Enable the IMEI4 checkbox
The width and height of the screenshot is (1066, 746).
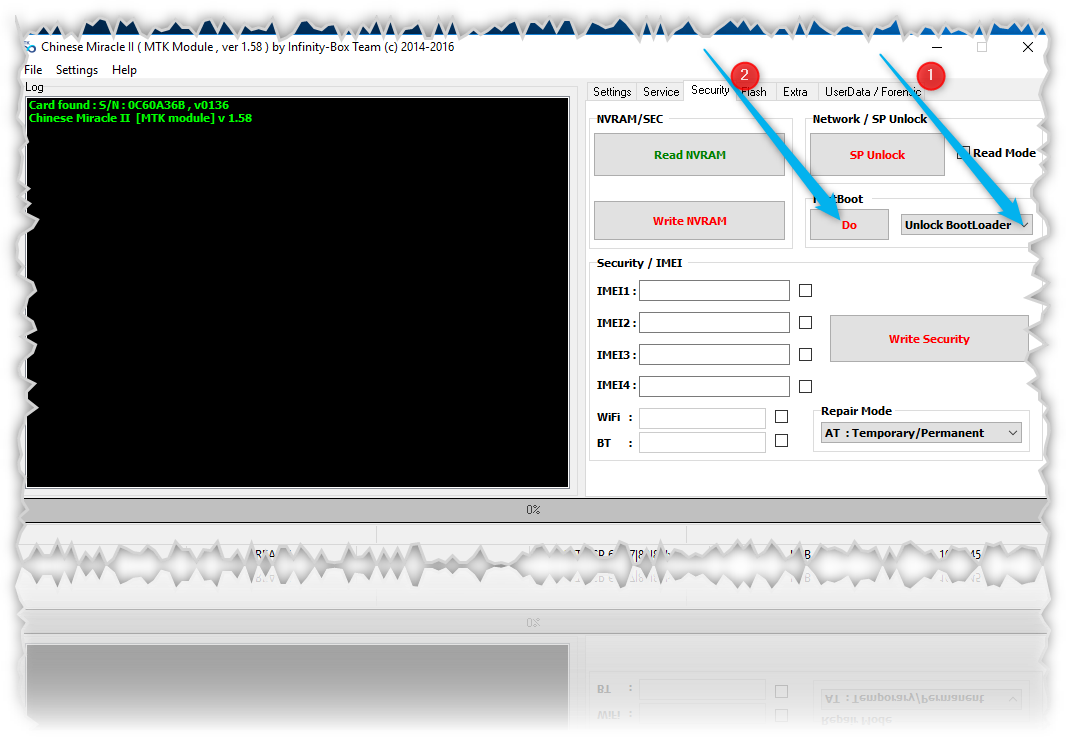[x=806, y=386]
